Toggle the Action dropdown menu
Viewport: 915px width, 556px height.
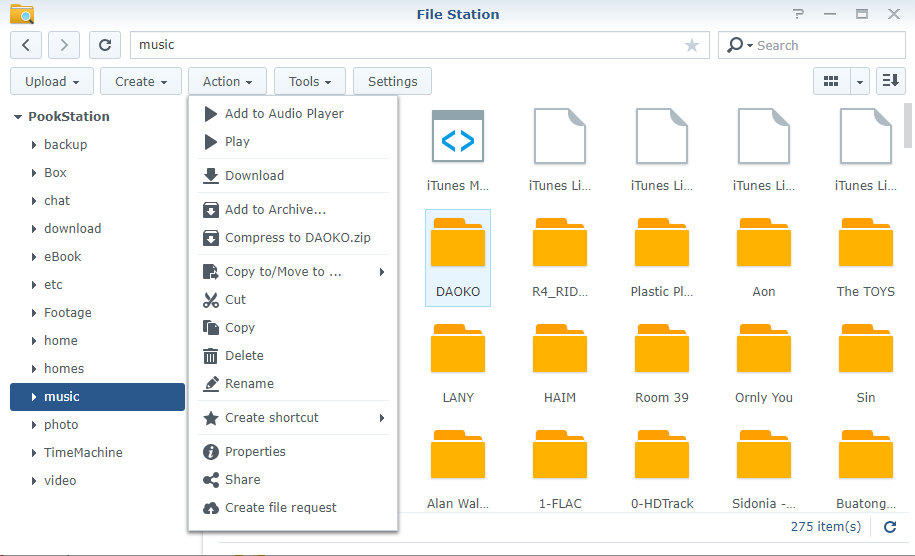(x=227, y=81)
